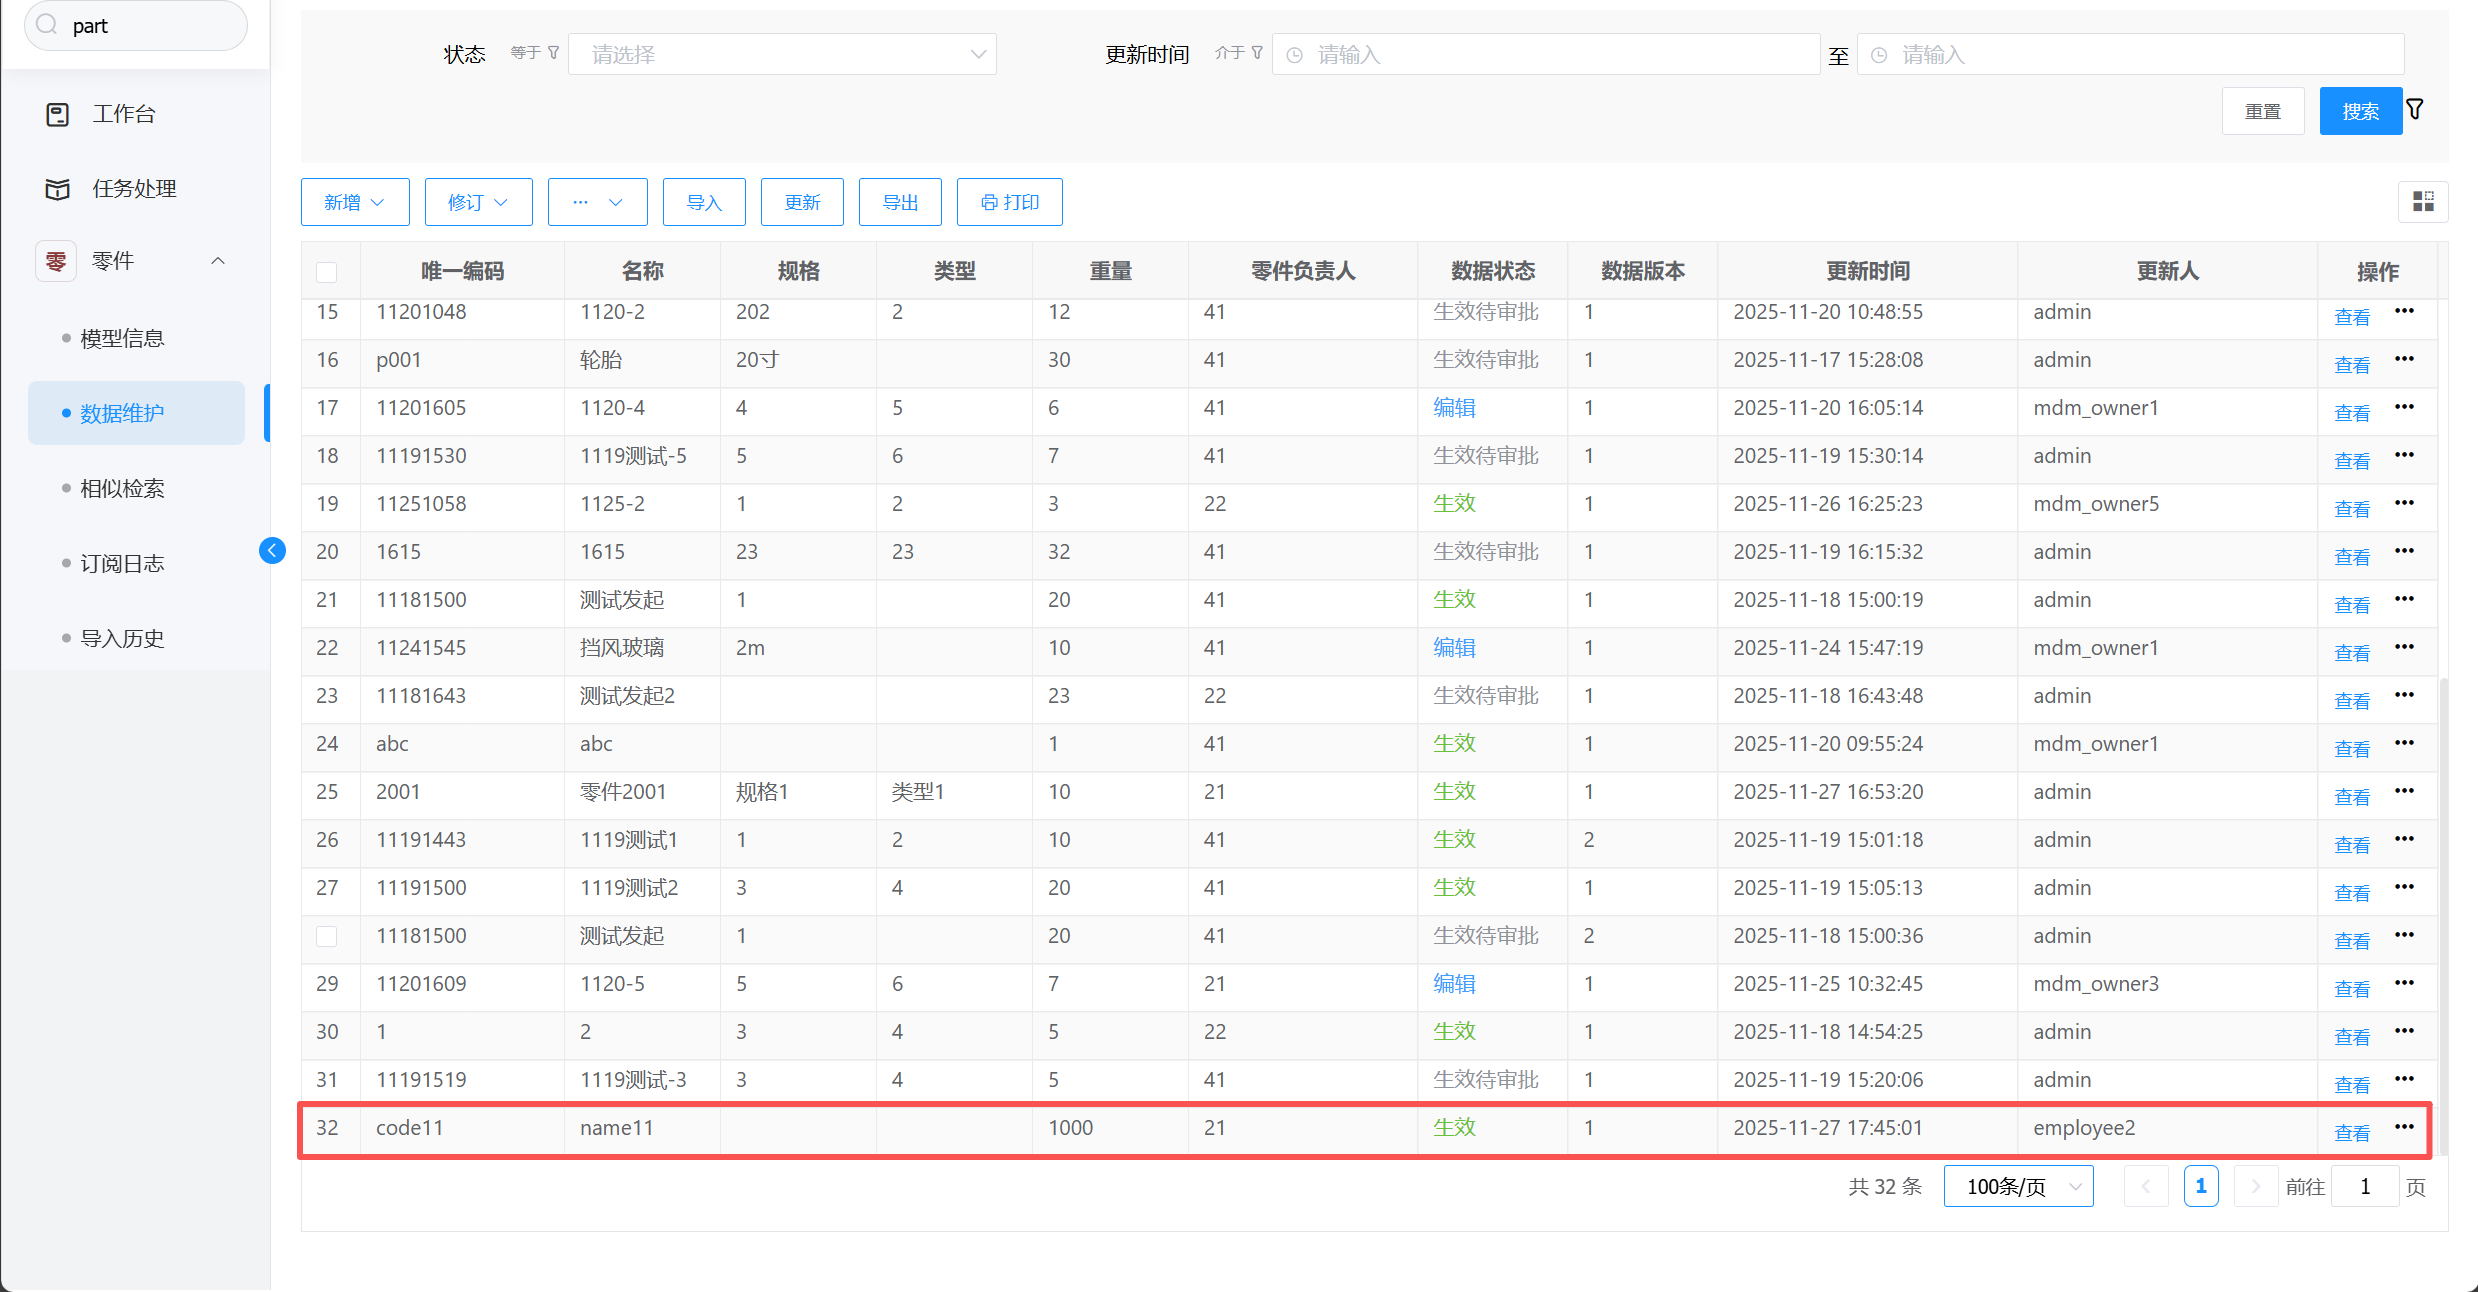The image size is (2478, 1292).
Task: Click the 更新时间 start date input
Action: pyautogui.click(x=1545, y=55)
